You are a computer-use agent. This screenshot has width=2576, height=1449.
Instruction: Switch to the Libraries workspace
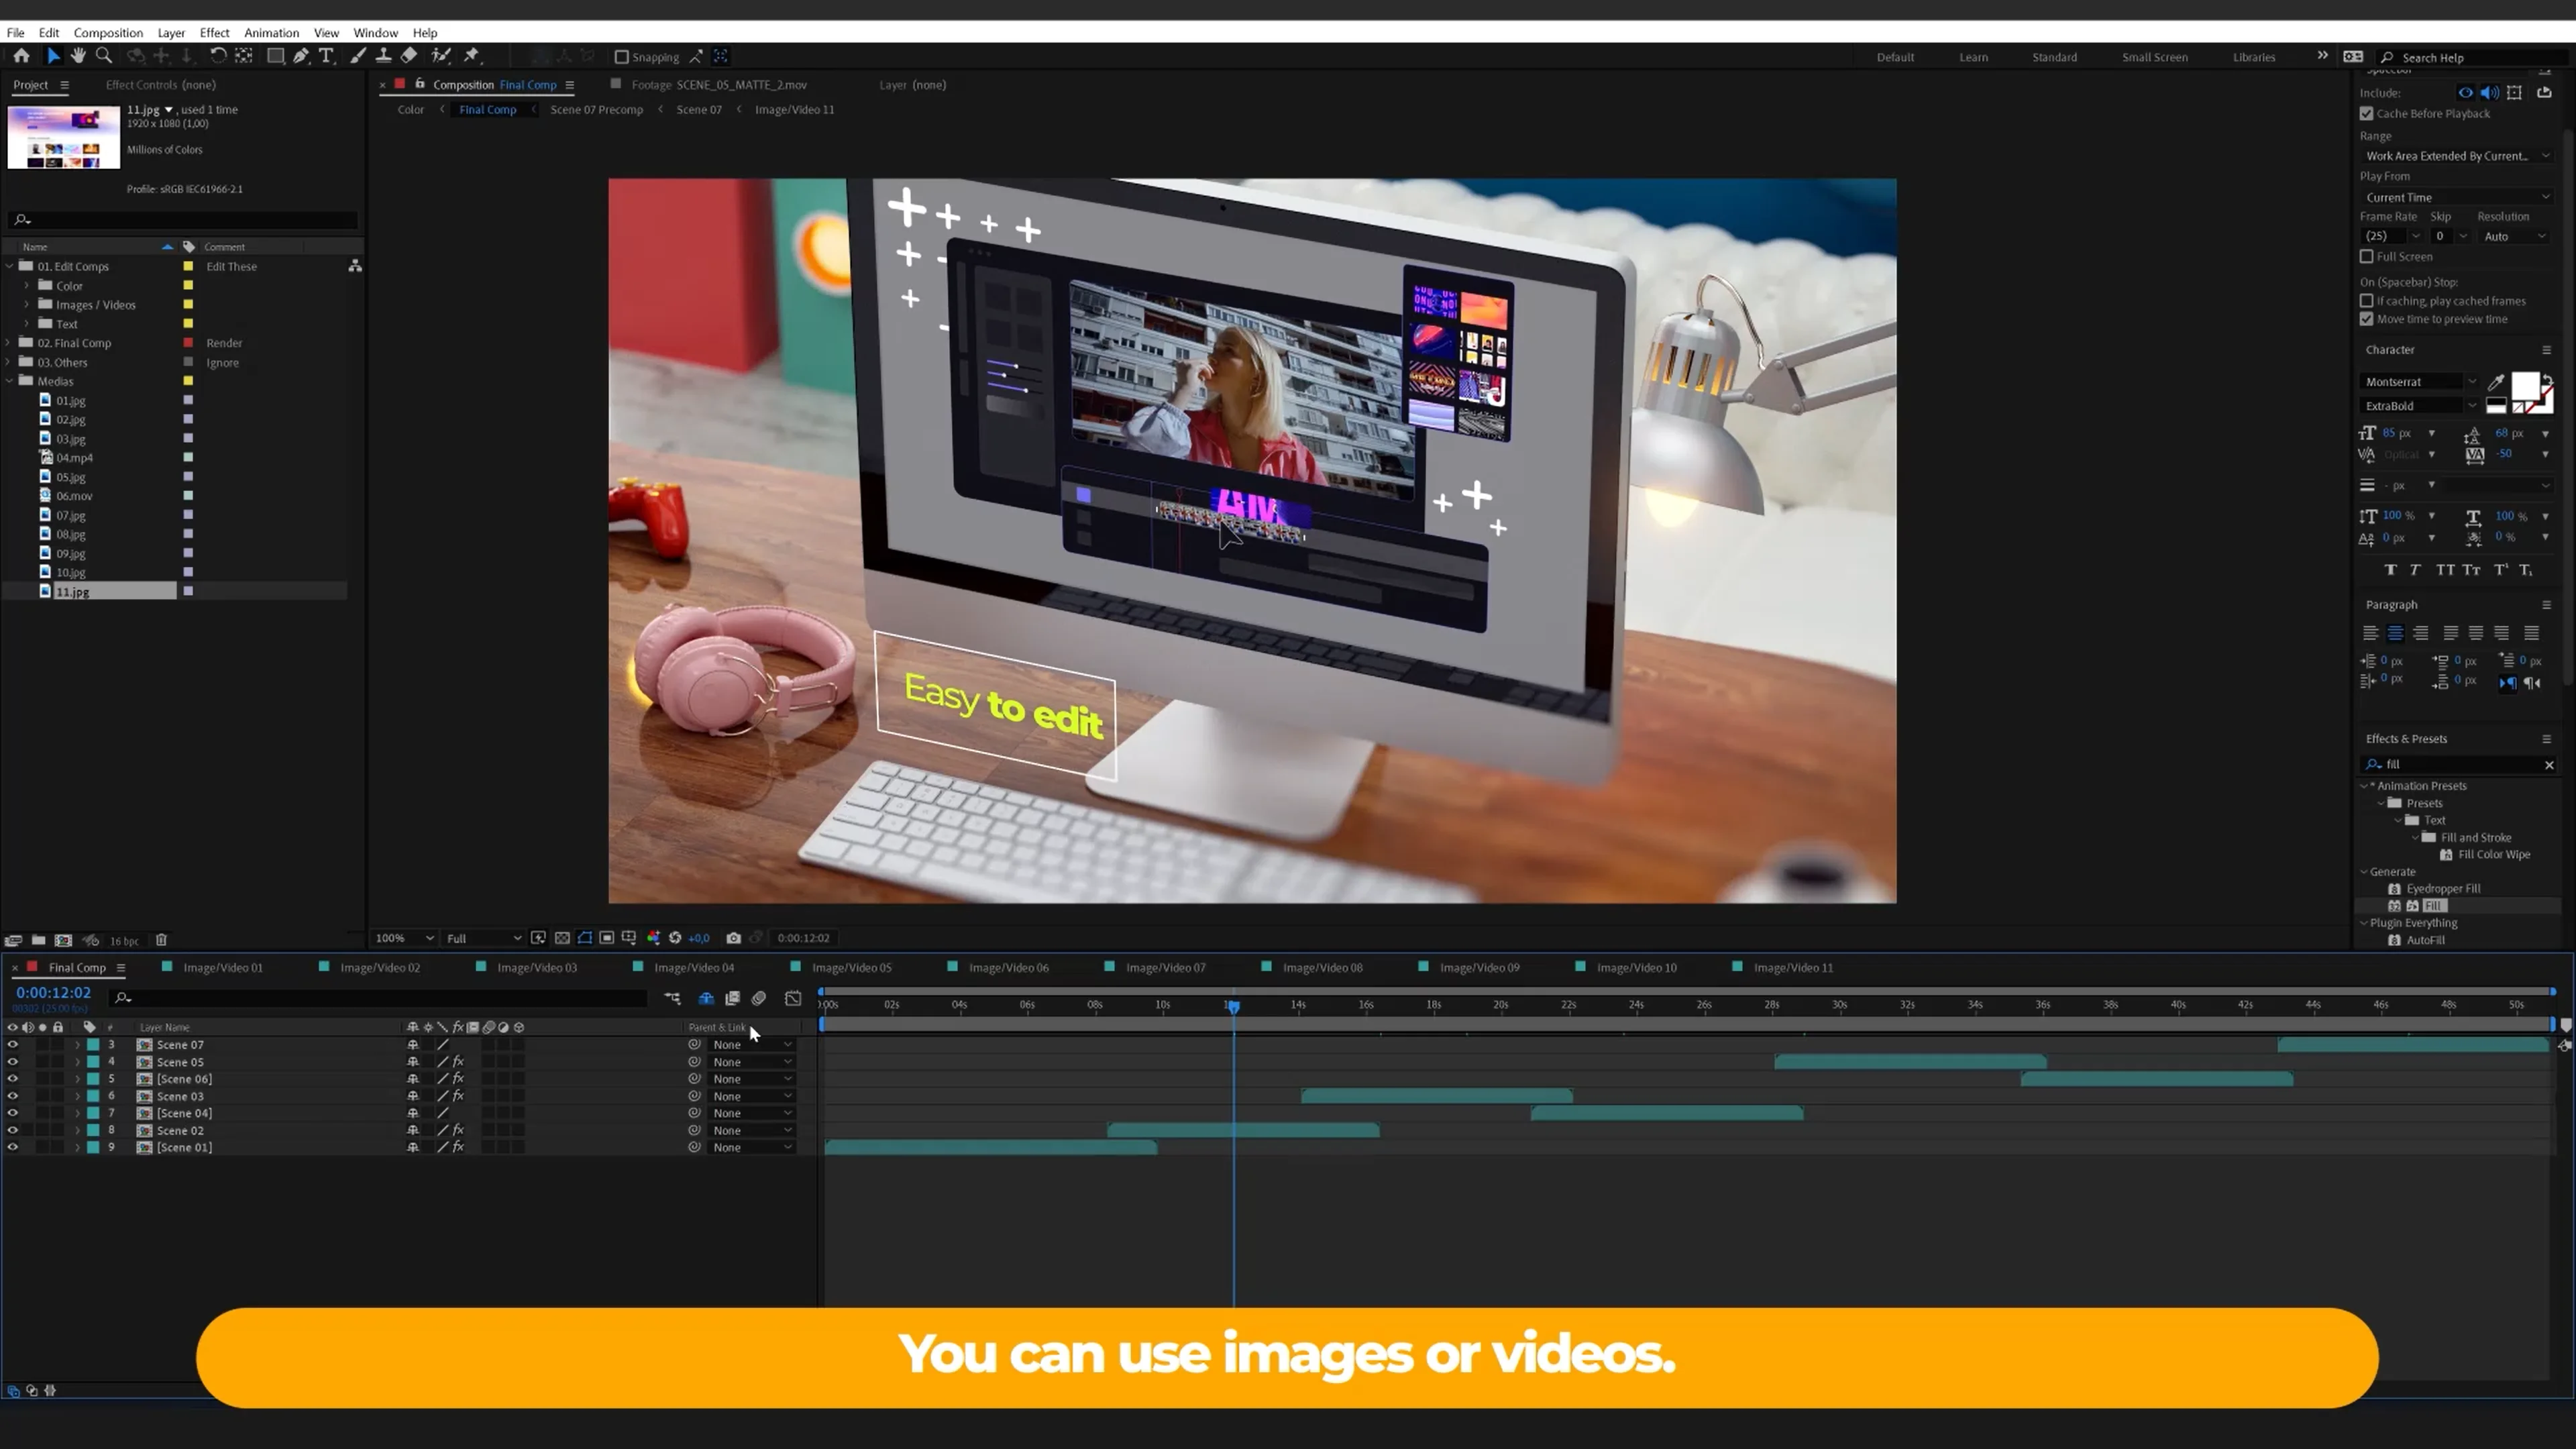[x=2253, y=57]
